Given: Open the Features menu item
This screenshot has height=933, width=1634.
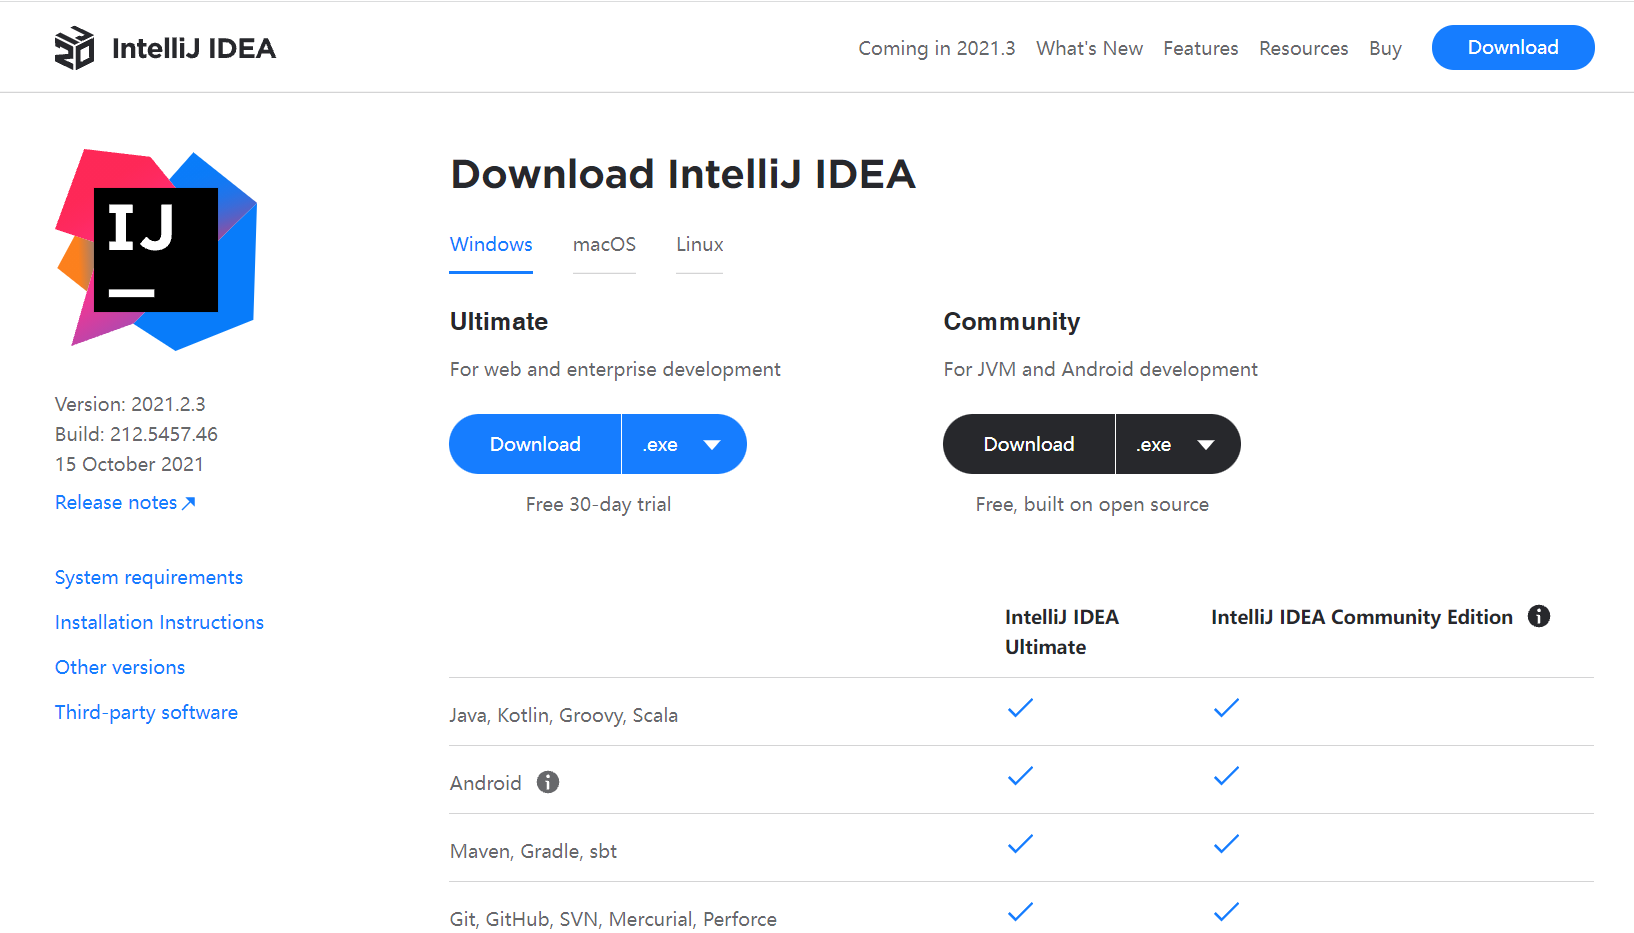Looking at the screenshot, I should [1201, 48].
